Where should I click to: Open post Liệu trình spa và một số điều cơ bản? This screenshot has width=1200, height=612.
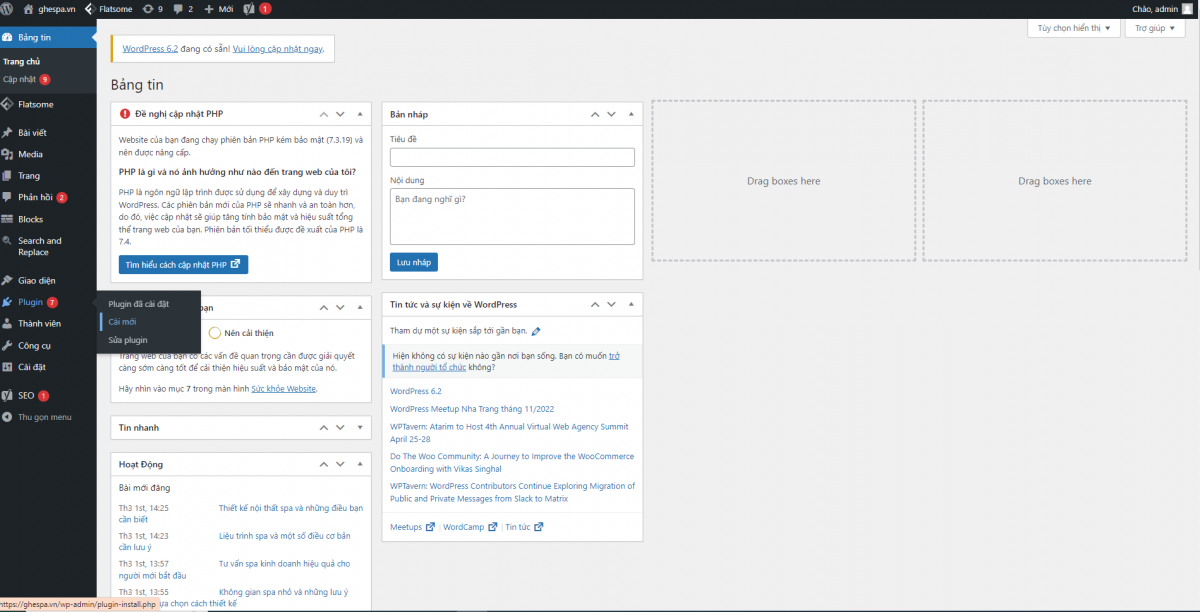(x=284, y=536)
